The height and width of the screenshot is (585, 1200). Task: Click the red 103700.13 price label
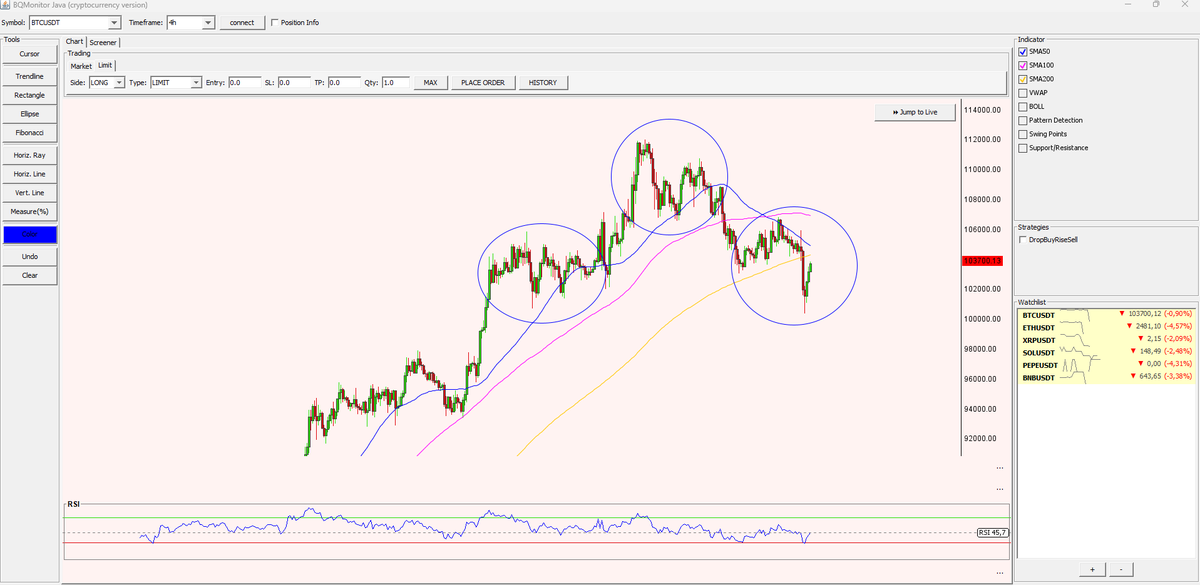click(981, 261)
